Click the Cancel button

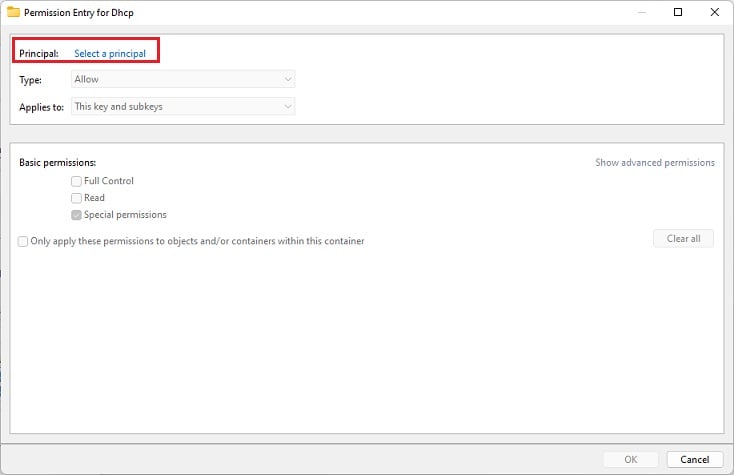[695, 460]
